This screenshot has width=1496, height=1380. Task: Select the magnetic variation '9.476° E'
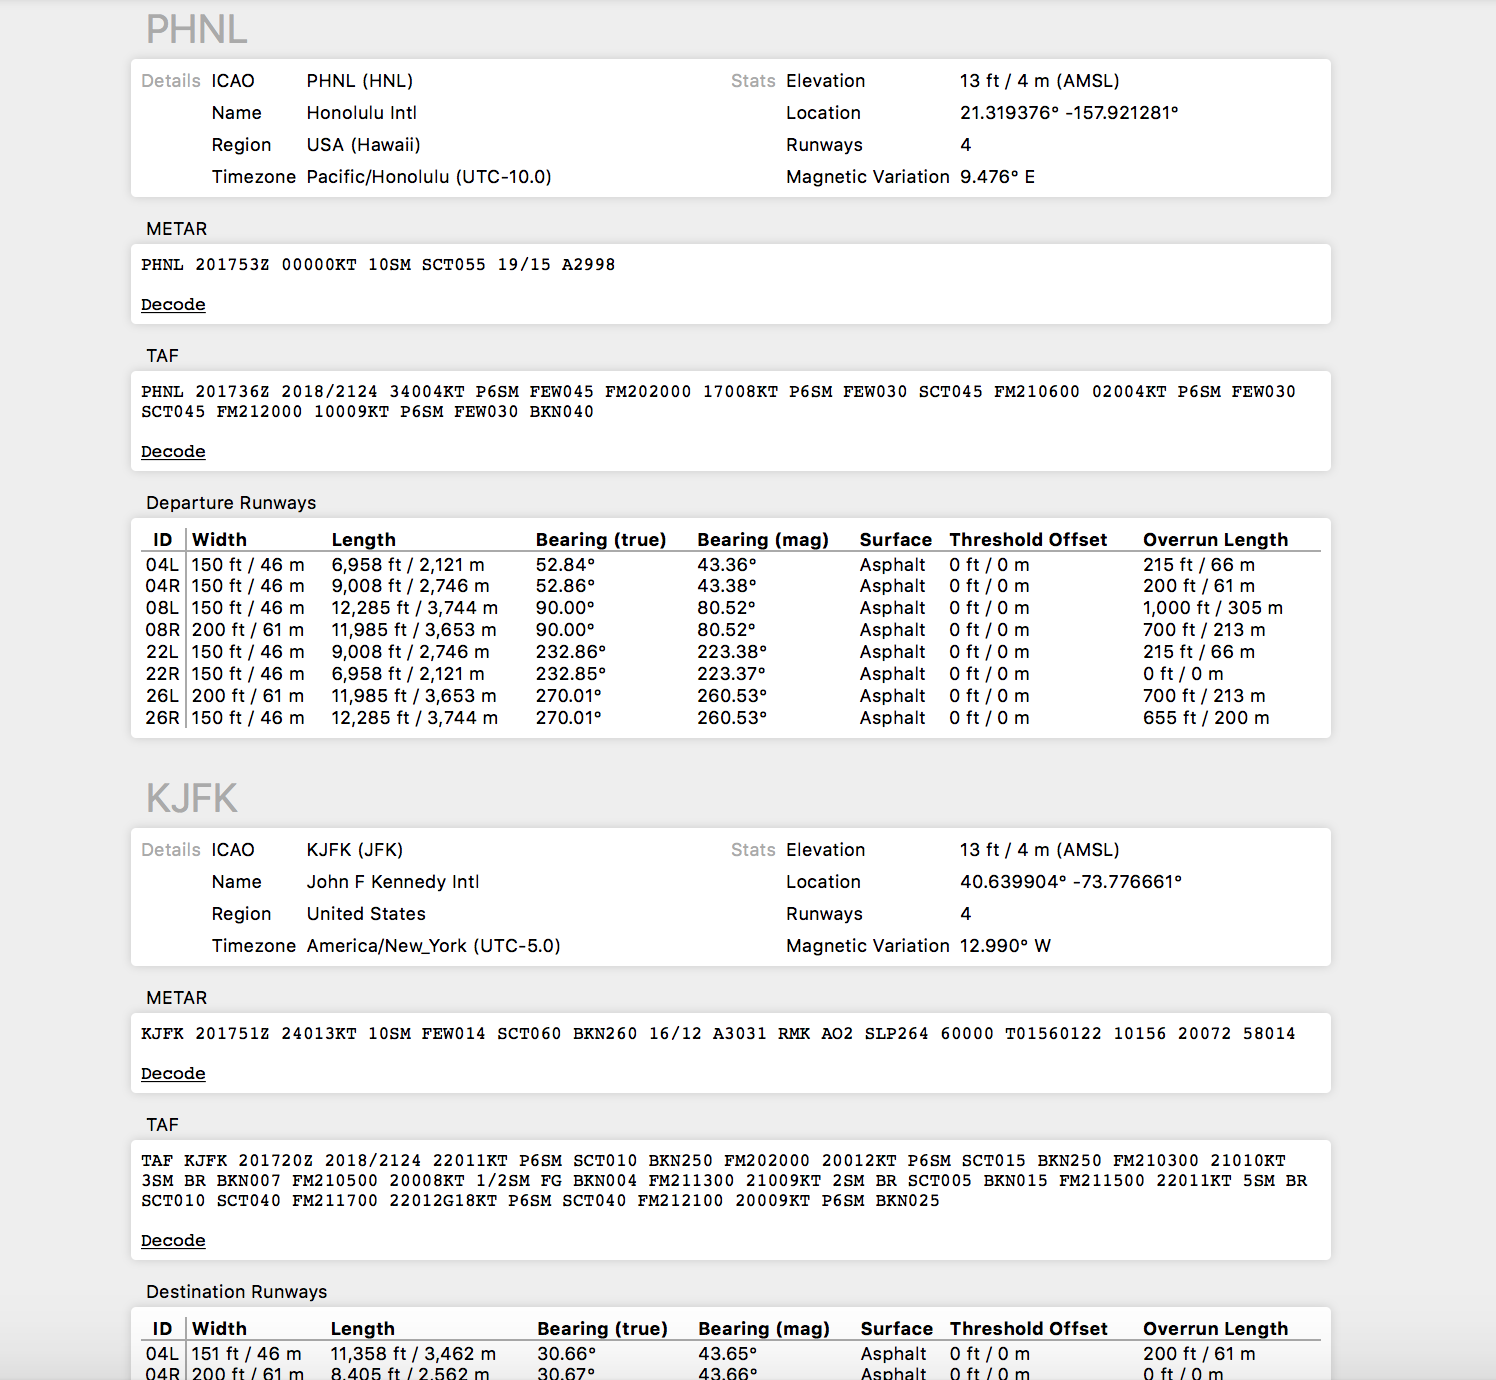click(x=998, y=177)
